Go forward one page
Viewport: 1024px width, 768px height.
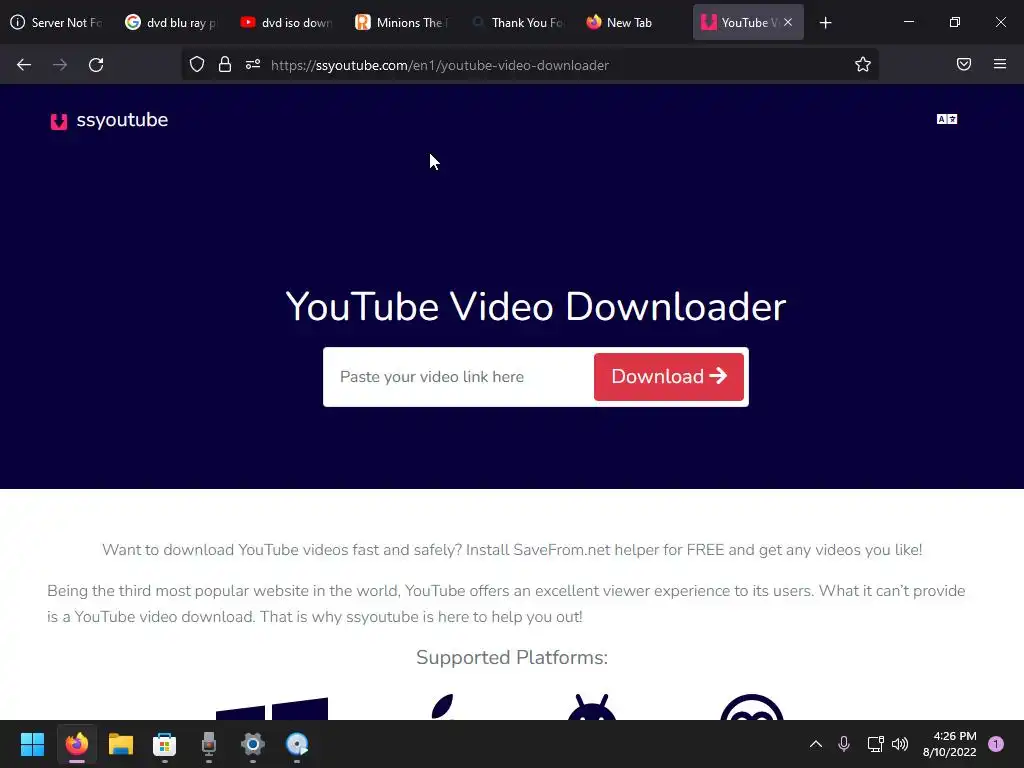point(60,65)
